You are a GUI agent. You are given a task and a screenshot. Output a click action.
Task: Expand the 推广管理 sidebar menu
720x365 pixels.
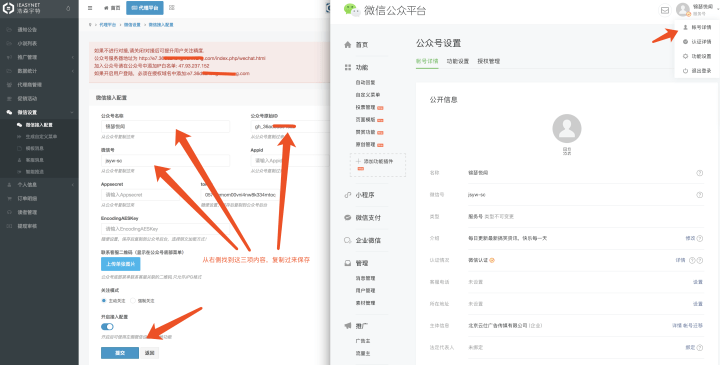coord(39,57)
